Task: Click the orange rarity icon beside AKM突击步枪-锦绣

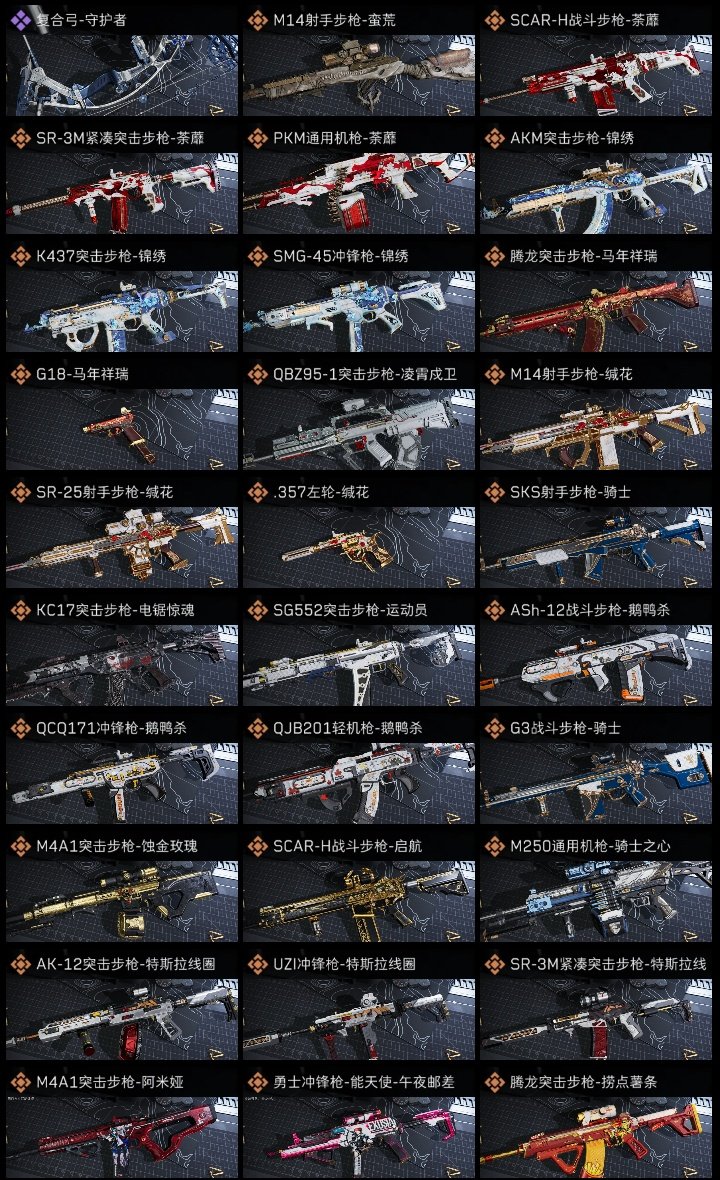Action: point(494,138)
